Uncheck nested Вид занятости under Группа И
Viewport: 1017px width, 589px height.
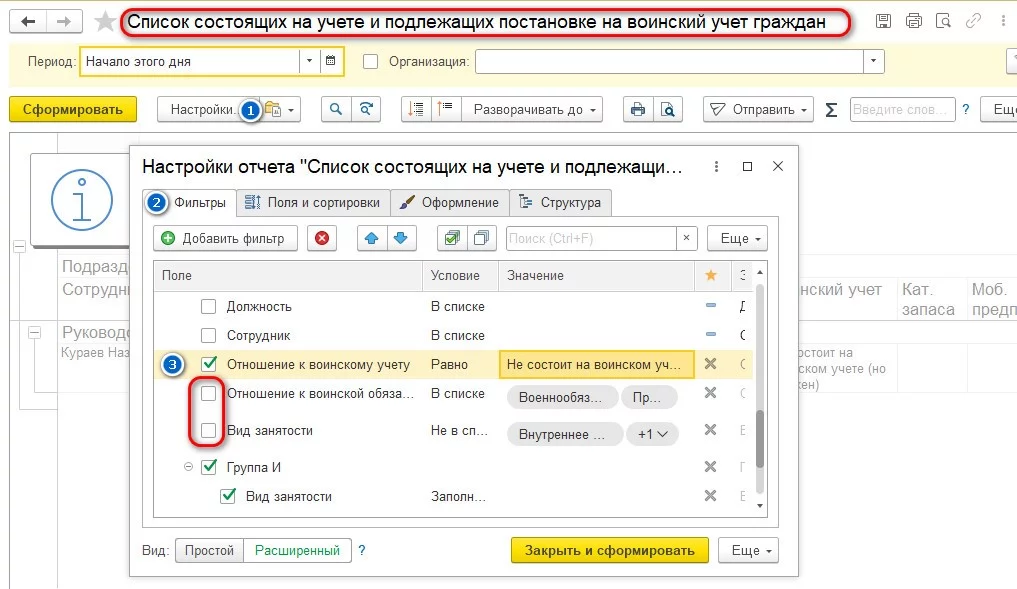(228, 496)
